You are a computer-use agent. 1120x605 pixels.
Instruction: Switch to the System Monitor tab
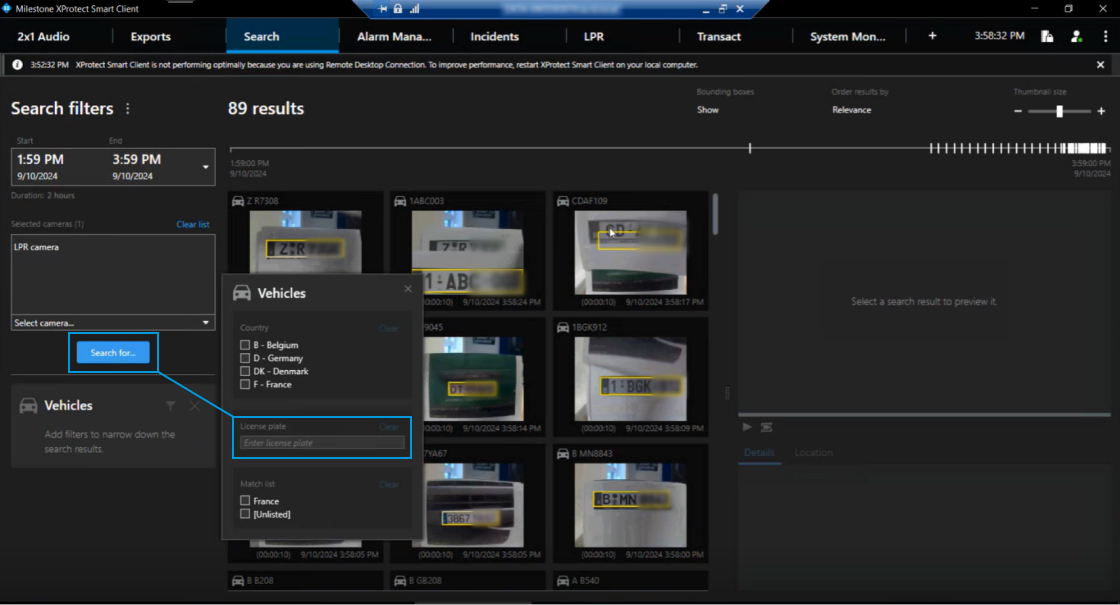pyautogui.click(x=848, y=36)
